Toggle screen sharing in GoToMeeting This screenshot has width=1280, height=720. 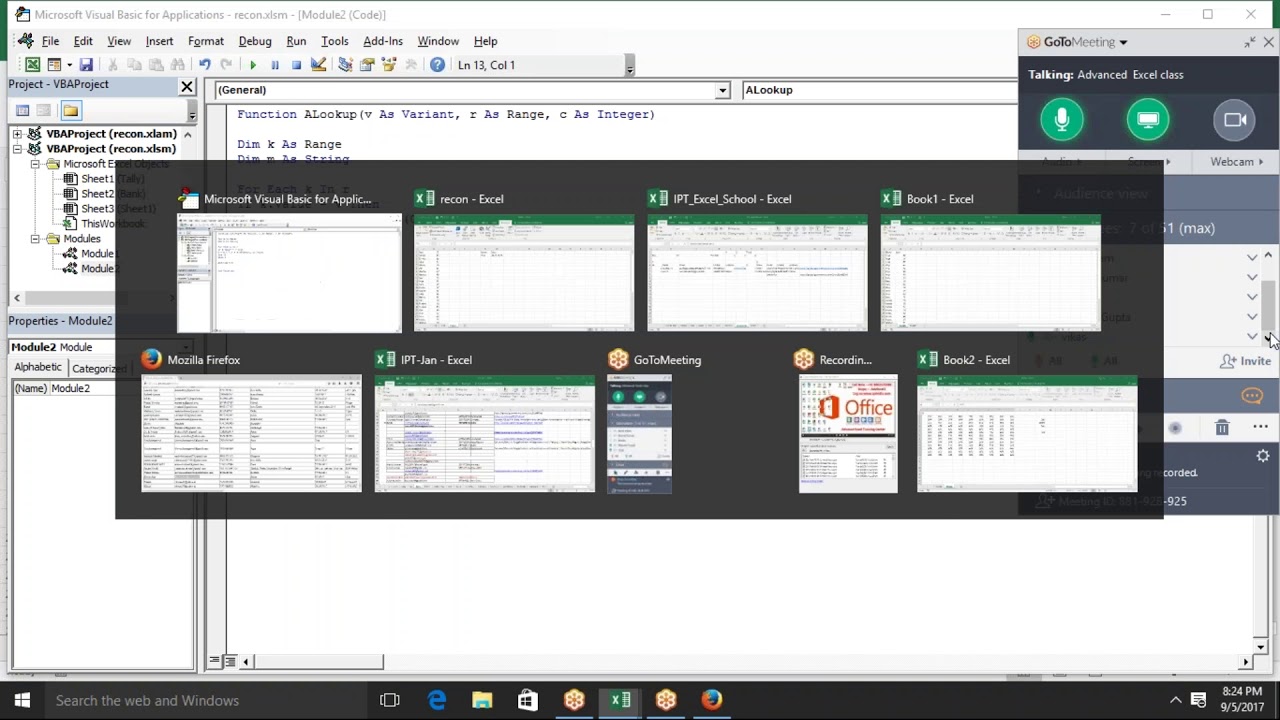(1148, 120)
